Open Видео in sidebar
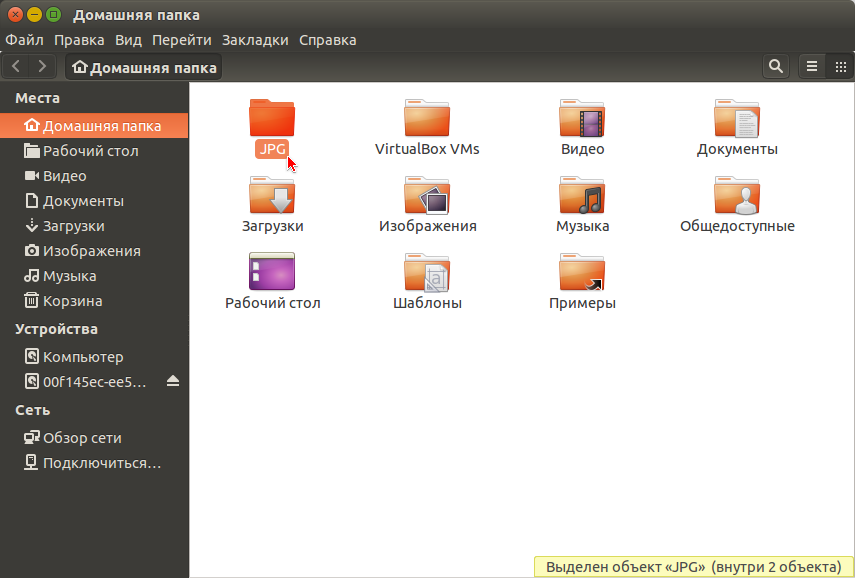Screen dimensions: 855x578 pos(94,176)
